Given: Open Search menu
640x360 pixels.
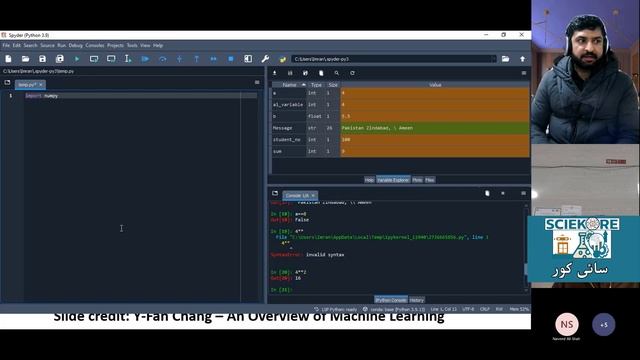Looking at the screenshot, I should (x=30, y=46).
